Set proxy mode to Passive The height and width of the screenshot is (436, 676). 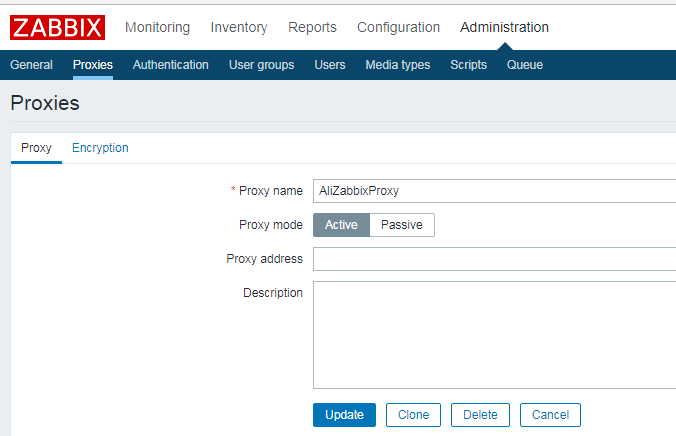402,225
